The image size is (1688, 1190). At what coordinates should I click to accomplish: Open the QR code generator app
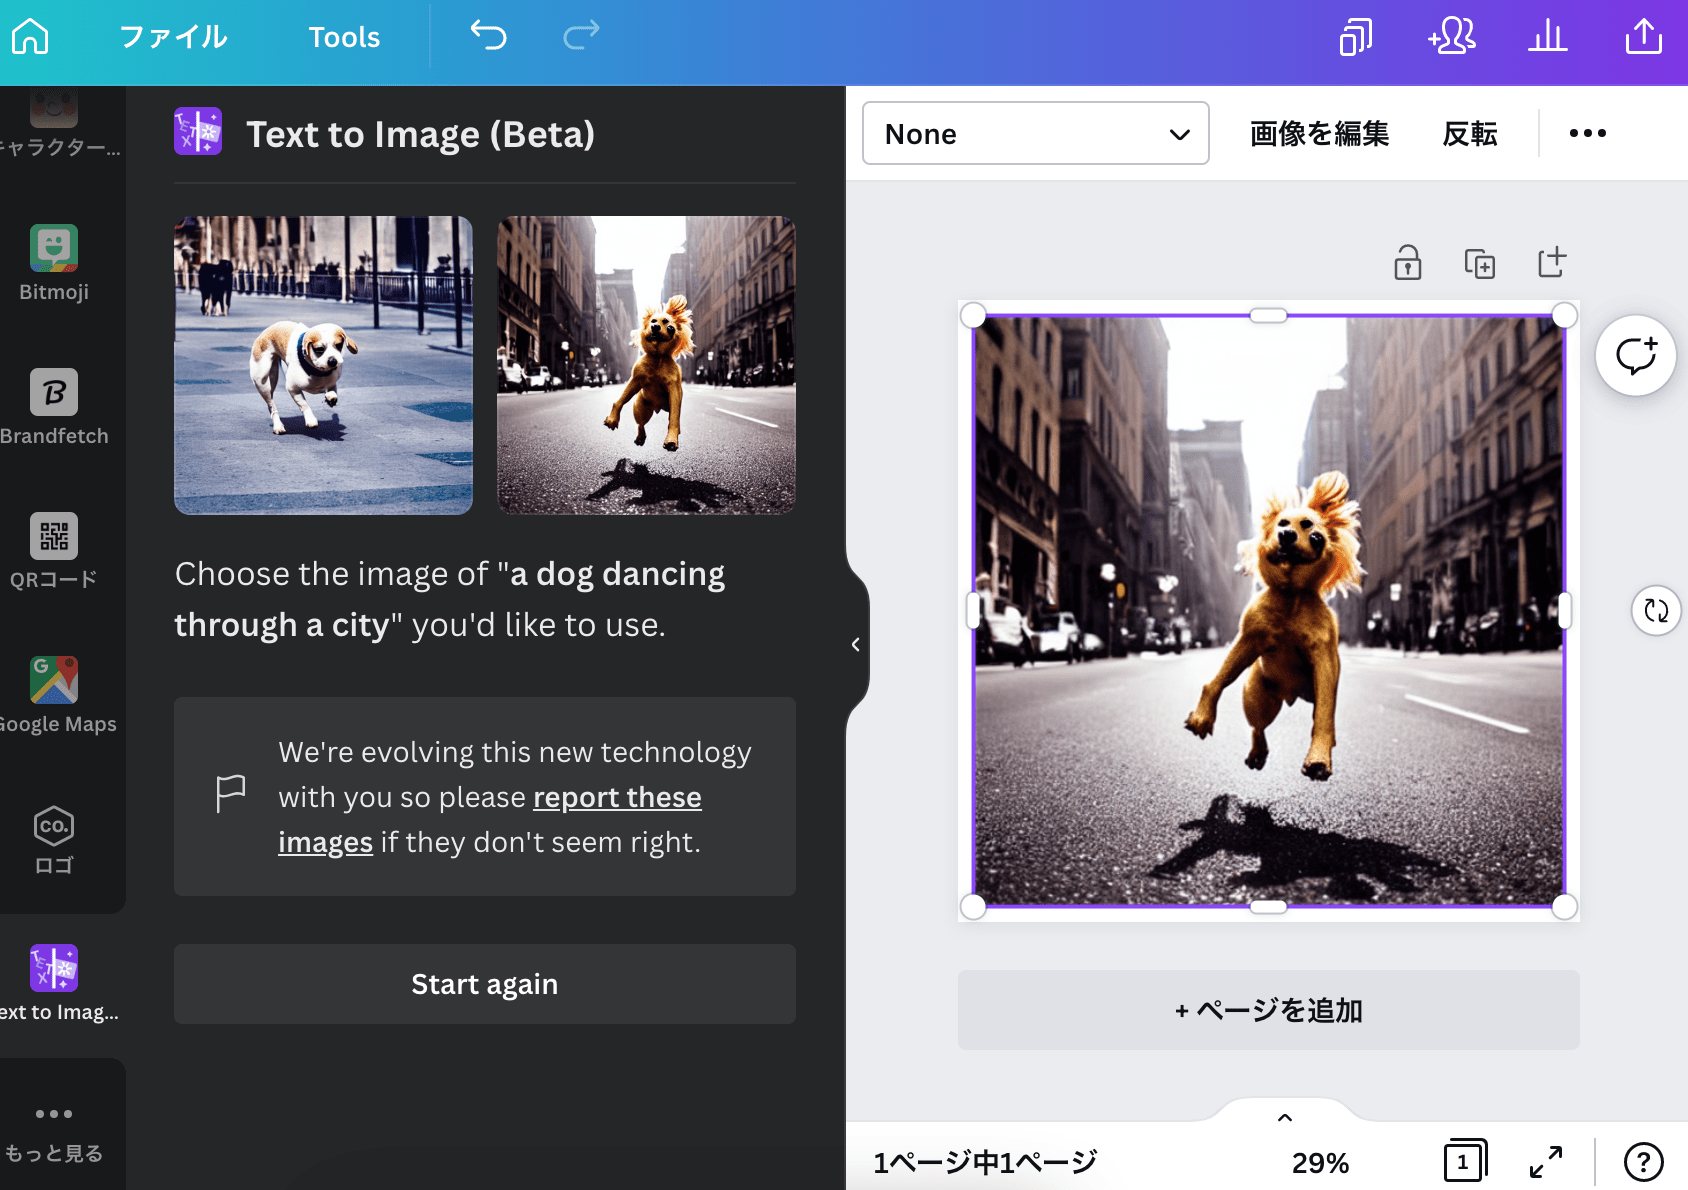pyautogui.click(x=54, y=551)
